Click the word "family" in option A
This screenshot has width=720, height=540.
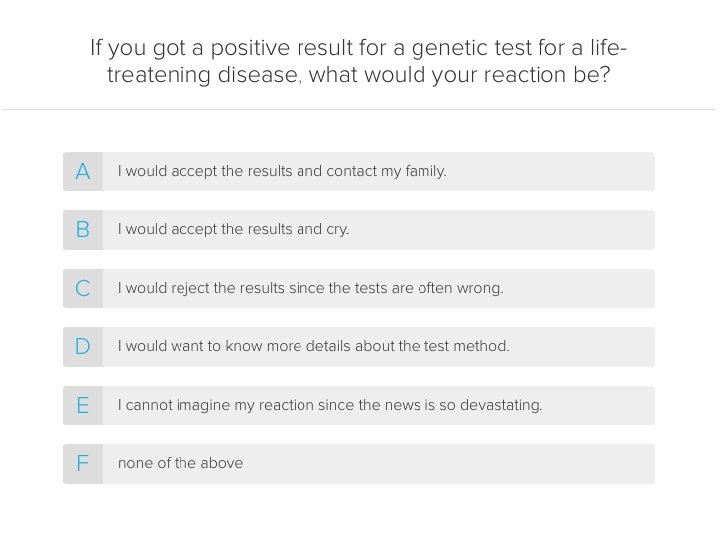[x=425, y=172]
